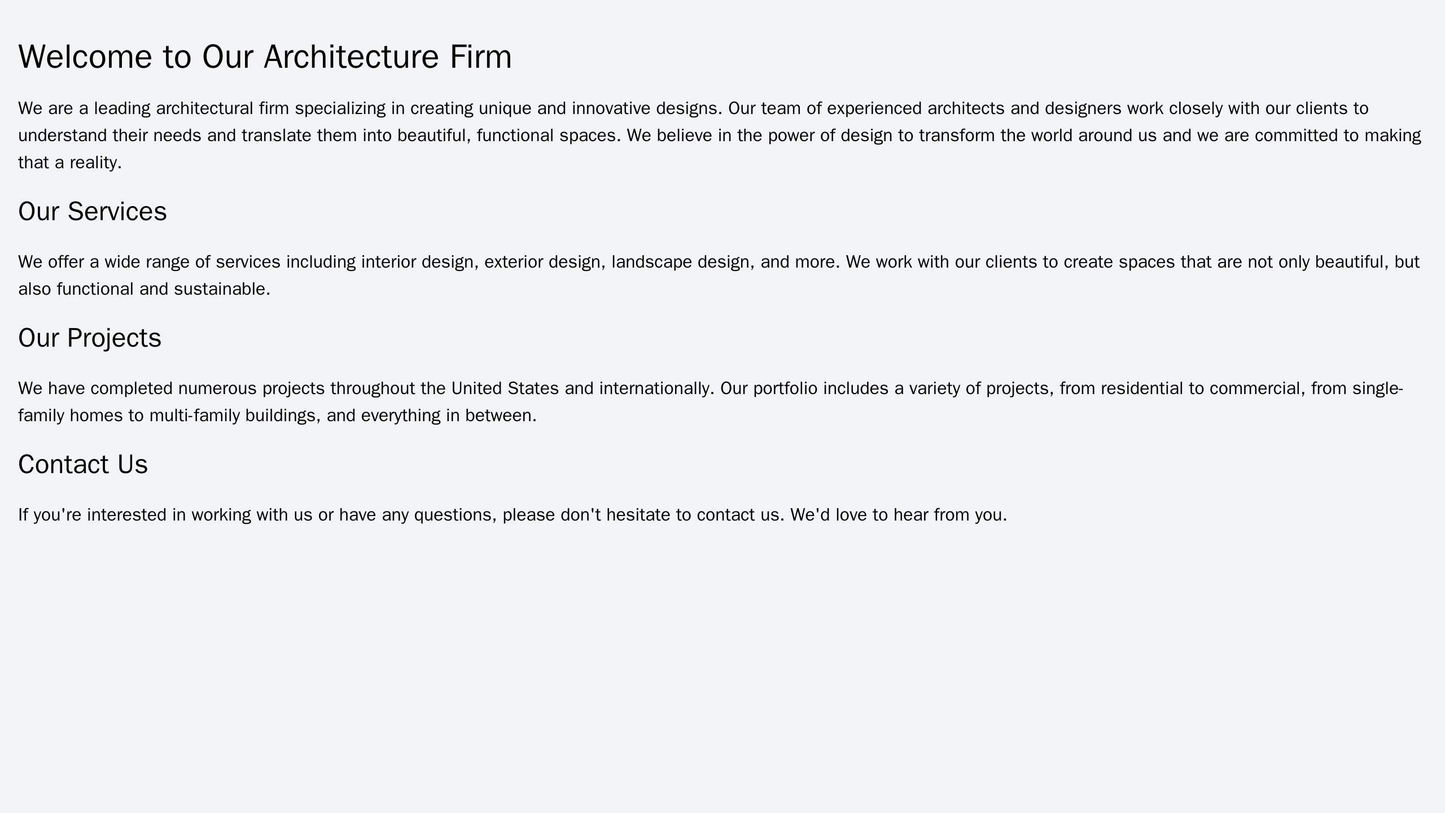Click the sentence 'We'd love to hear from you'
This screenshot has width=1445, height=813.
896,515
